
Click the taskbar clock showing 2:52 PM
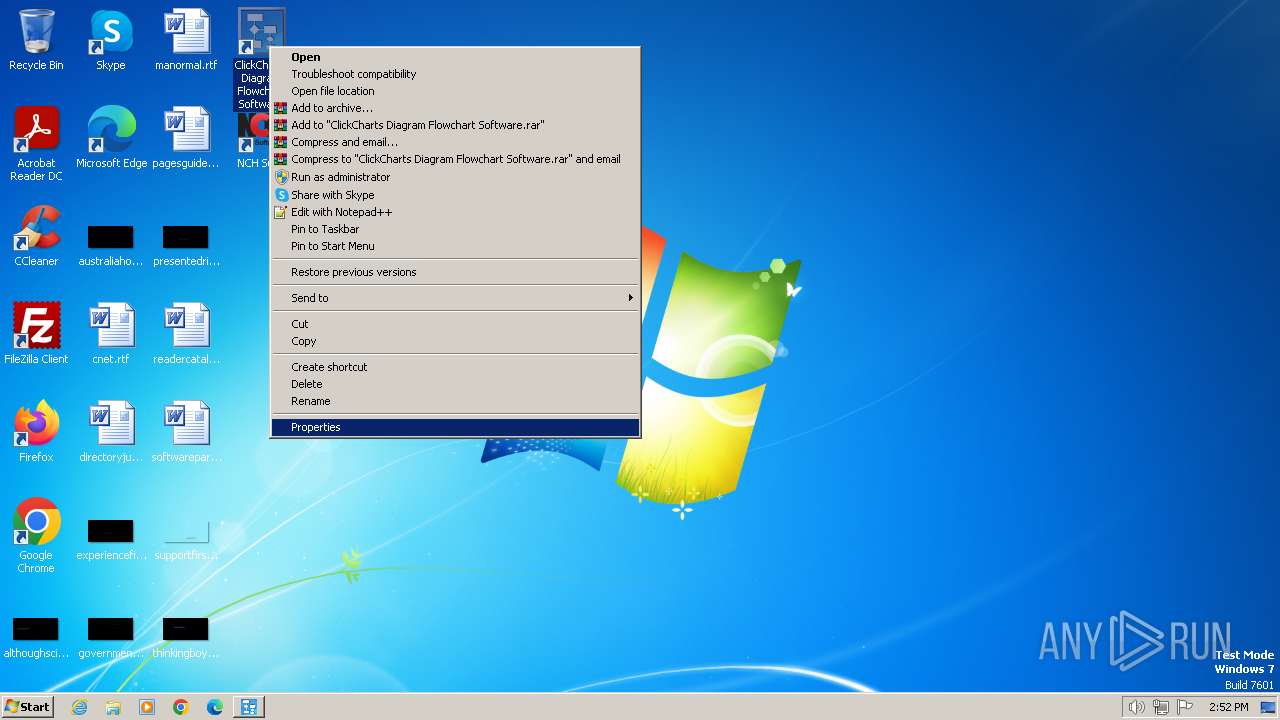pyautogui.click(x=1227, y=707)
